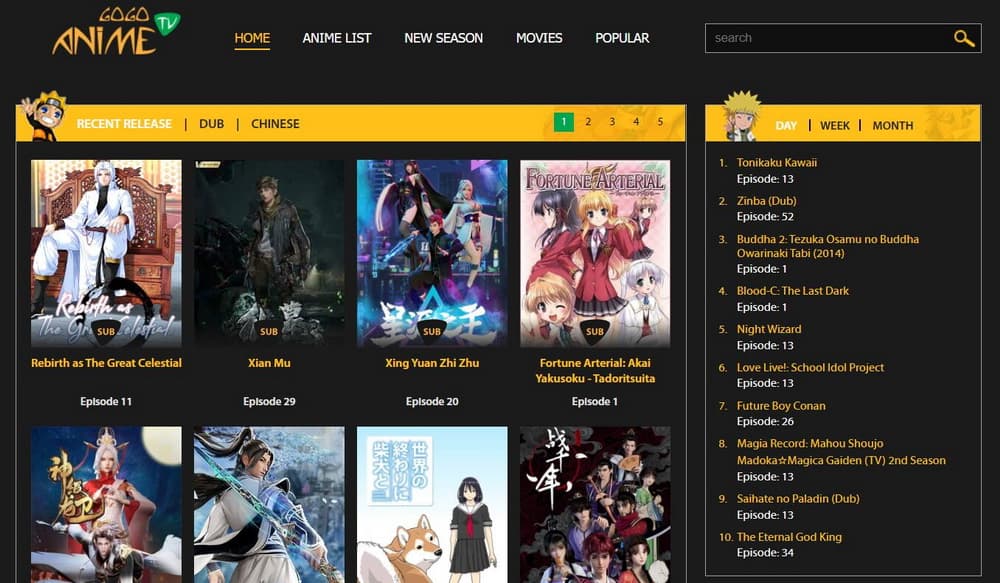Click SUB badge on Fortune Arterial poster

(595, 331)
